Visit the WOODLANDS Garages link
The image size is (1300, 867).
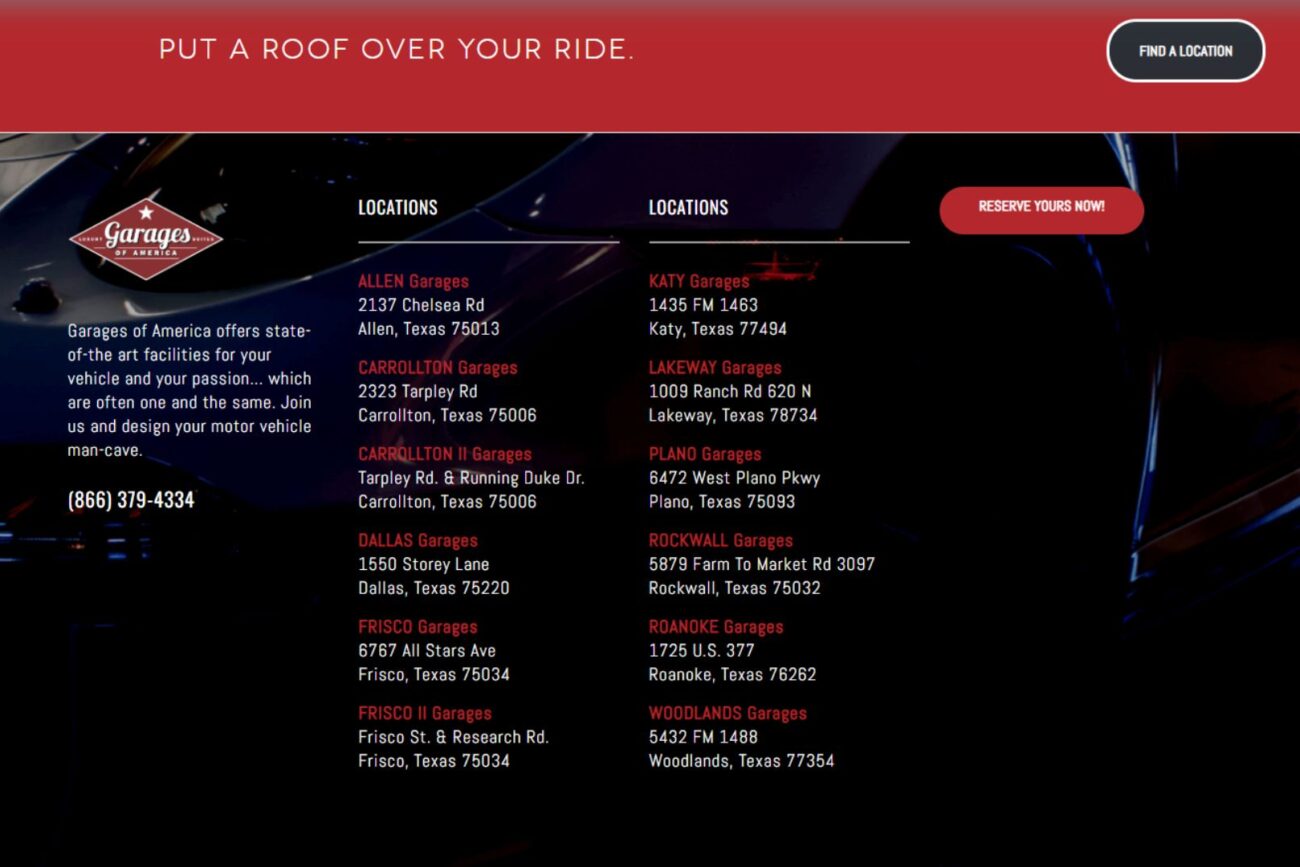727,714
